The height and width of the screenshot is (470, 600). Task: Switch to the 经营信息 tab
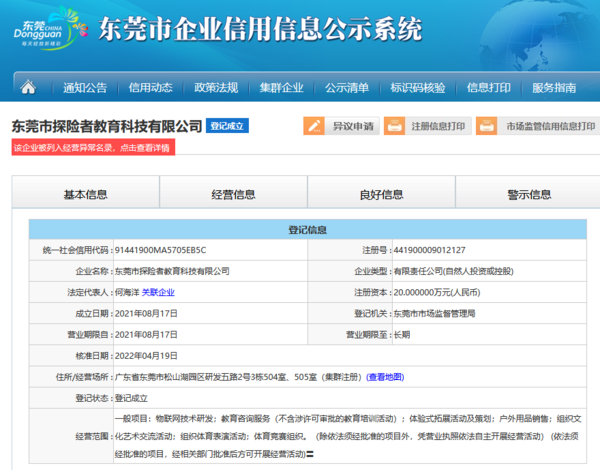(233, 194)
